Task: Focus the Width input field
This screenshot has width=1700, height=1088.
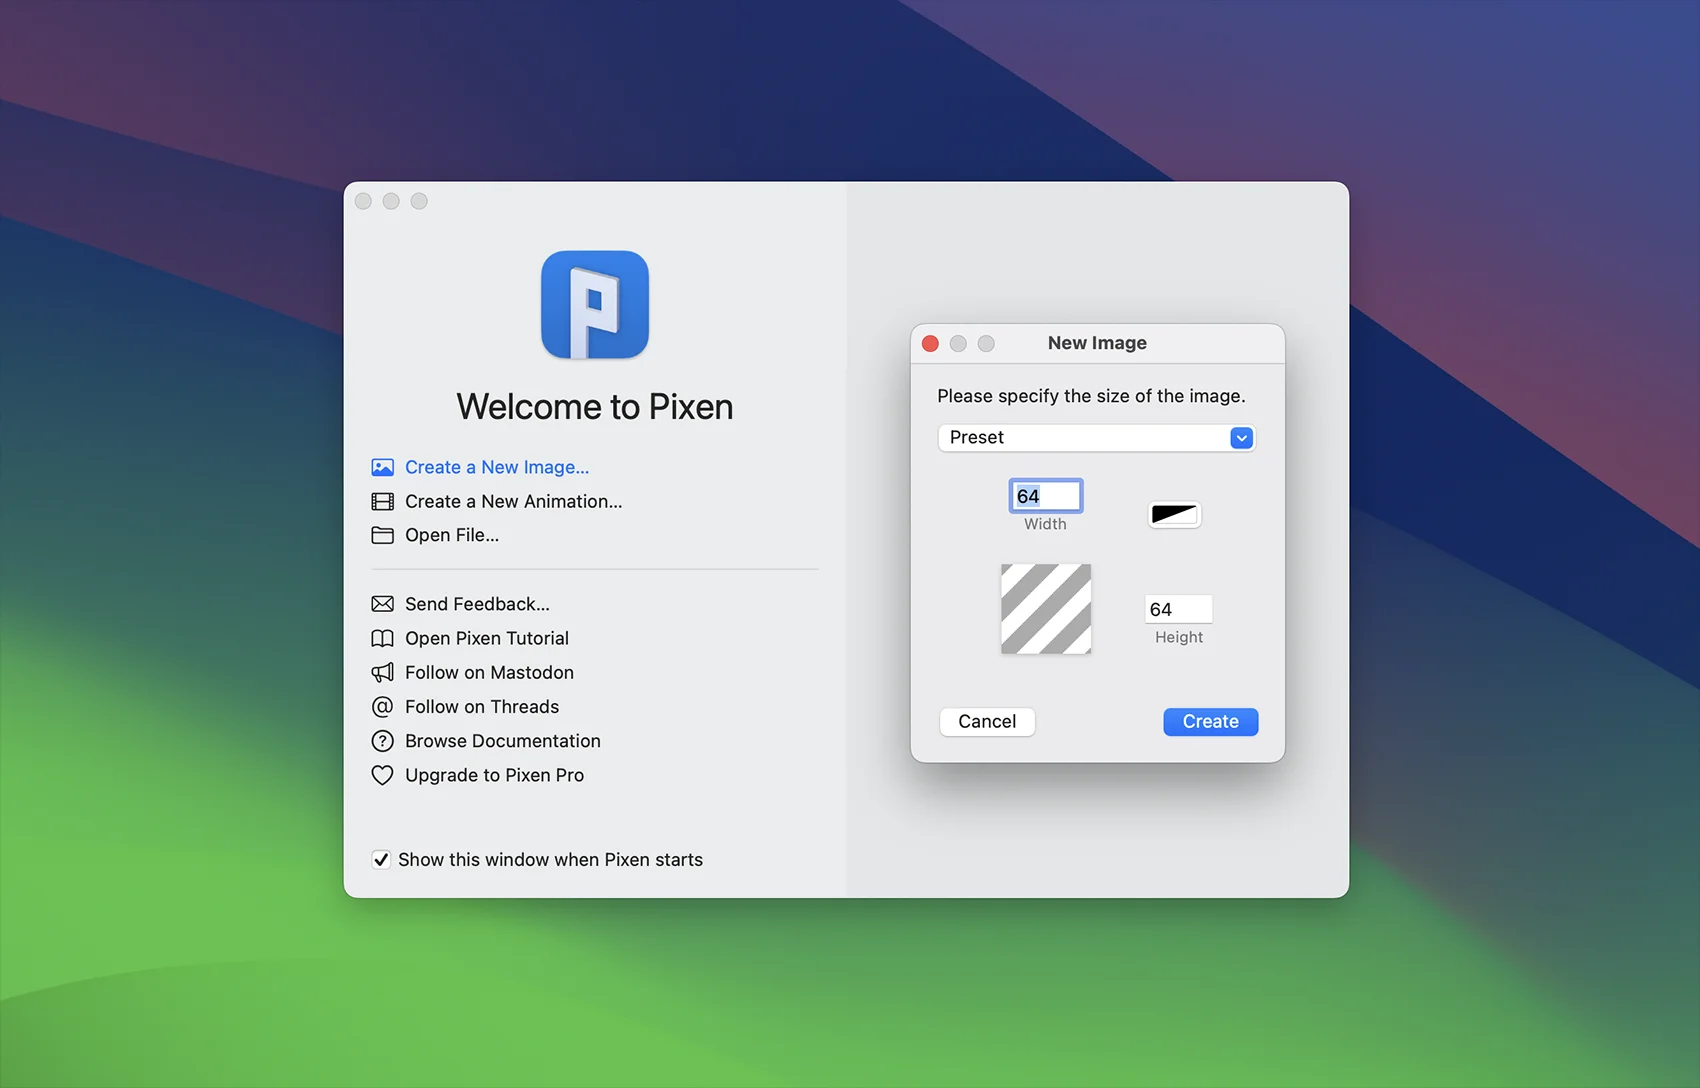Action: point(1045,496)
